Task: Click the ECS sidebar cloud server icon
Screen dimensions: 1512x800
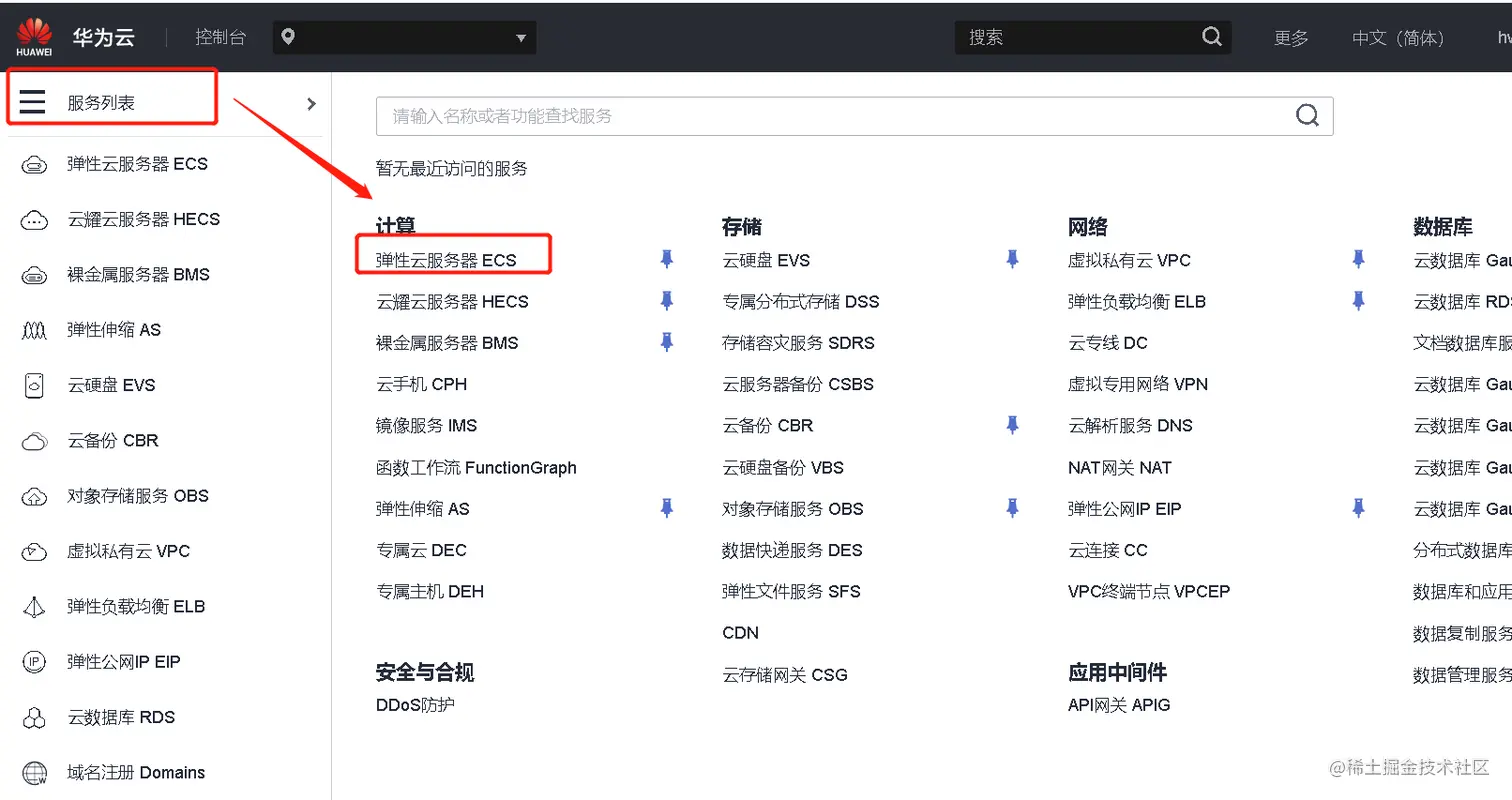Action: (34, 164)
